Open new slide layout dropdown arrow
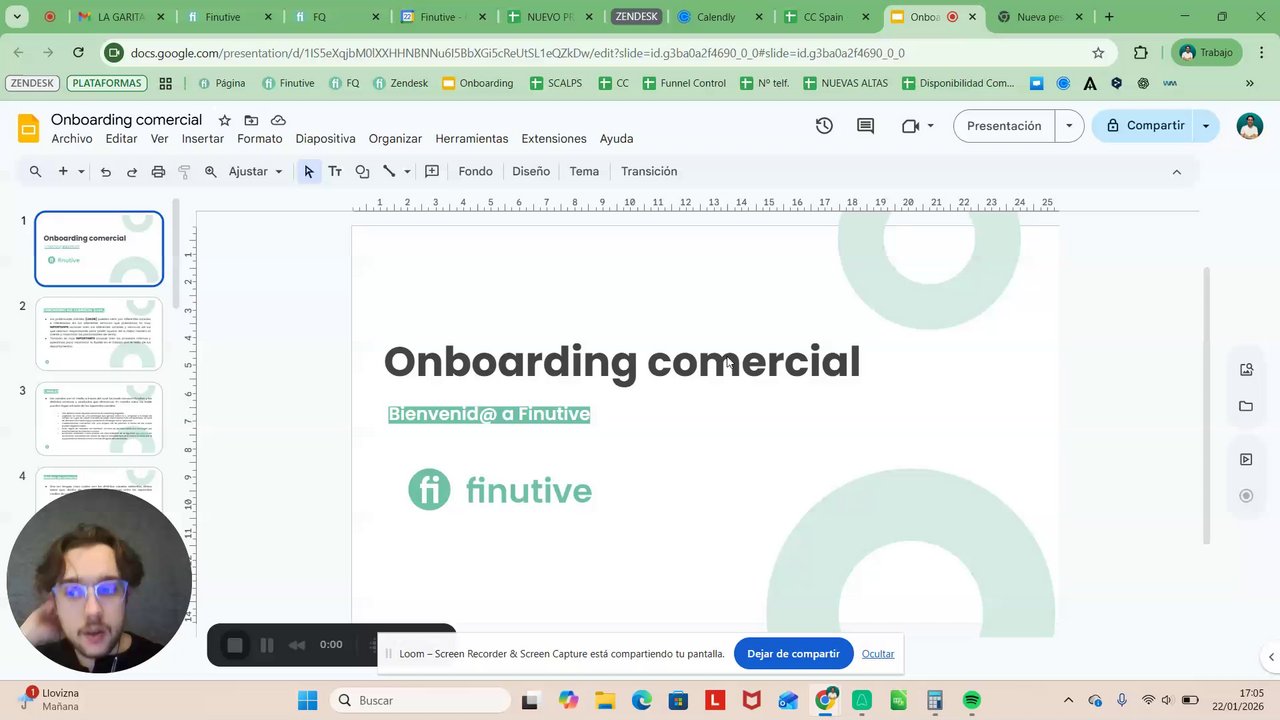 81,172
